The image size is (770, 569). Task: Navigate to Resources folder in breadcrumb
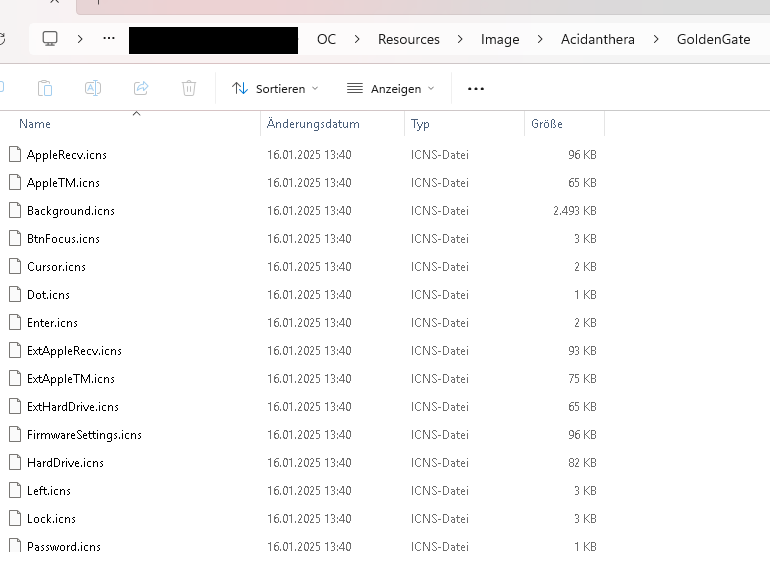(x=408, y=39)
